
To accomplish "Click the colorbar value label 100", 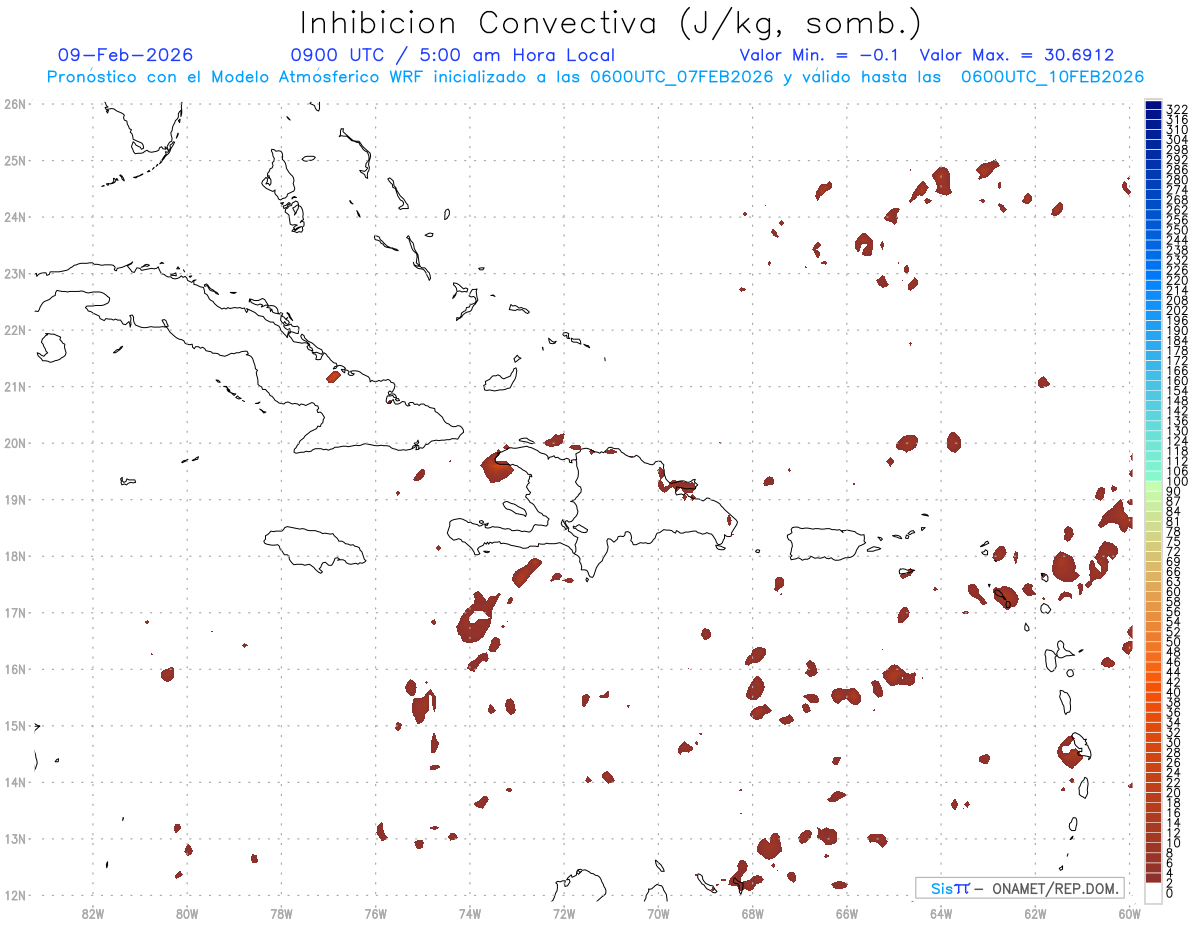I will pos(1177,482).
